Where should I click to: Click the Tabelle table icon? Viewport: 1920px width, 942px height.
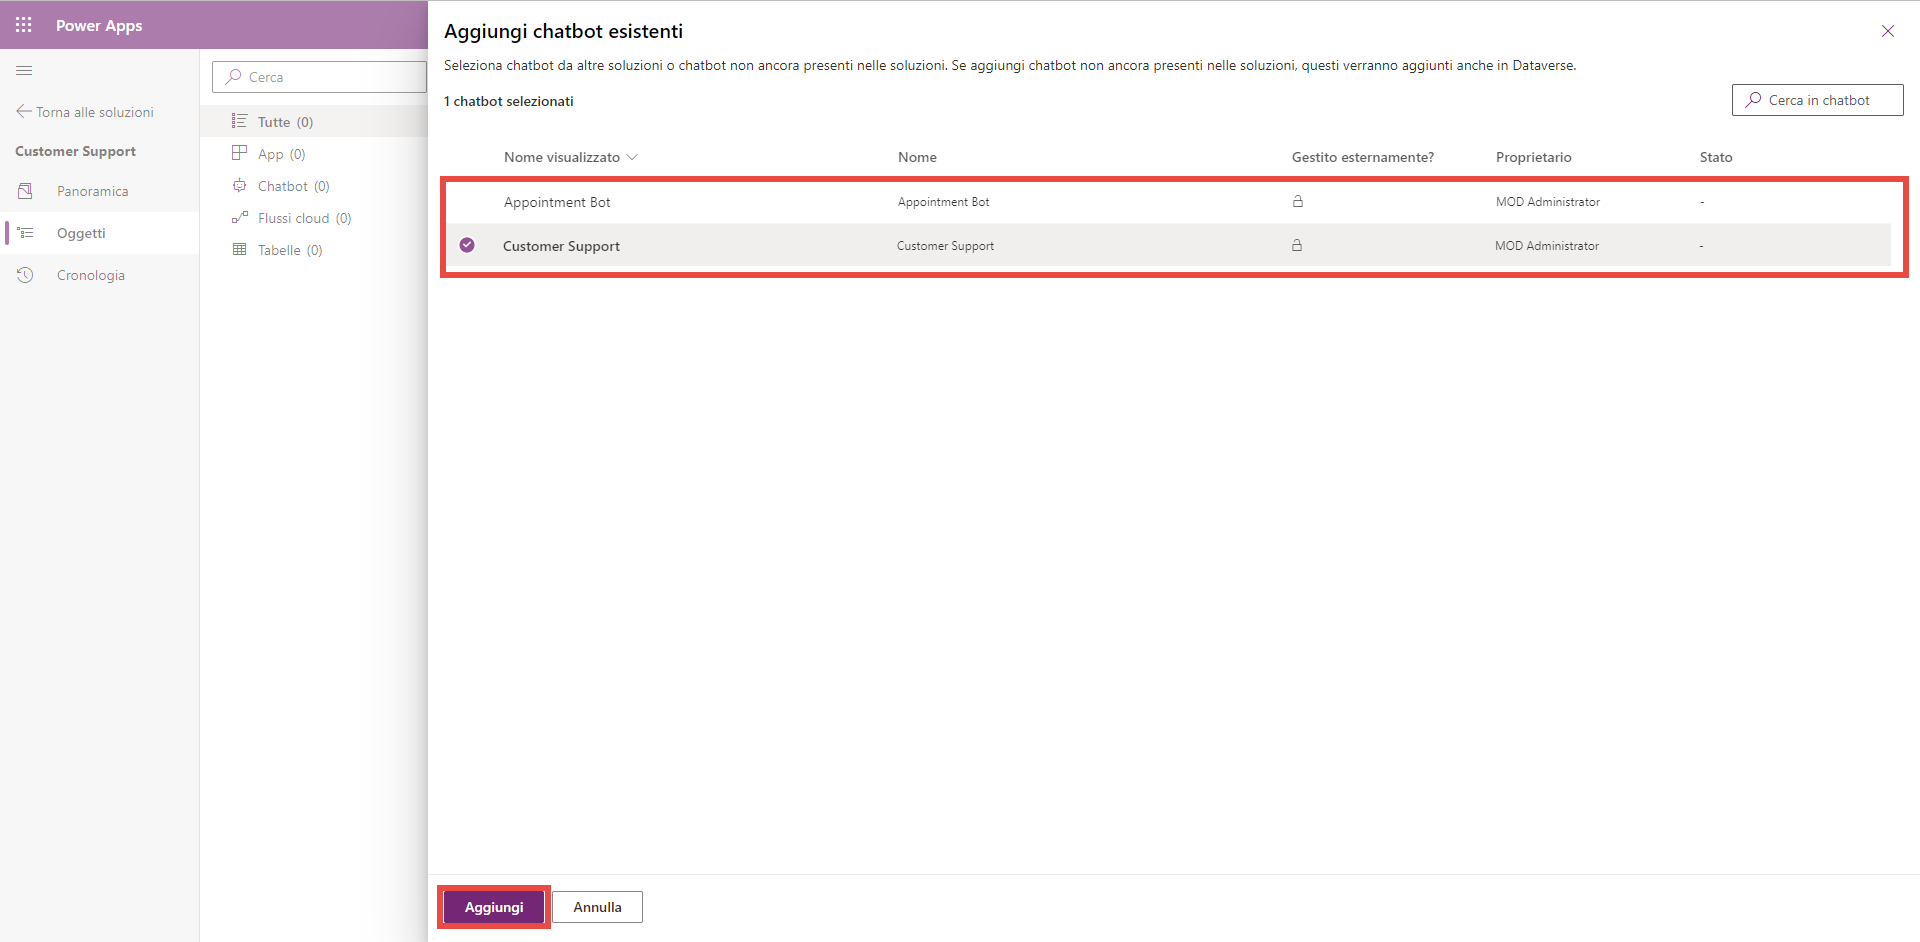click(x=240, y=250)
